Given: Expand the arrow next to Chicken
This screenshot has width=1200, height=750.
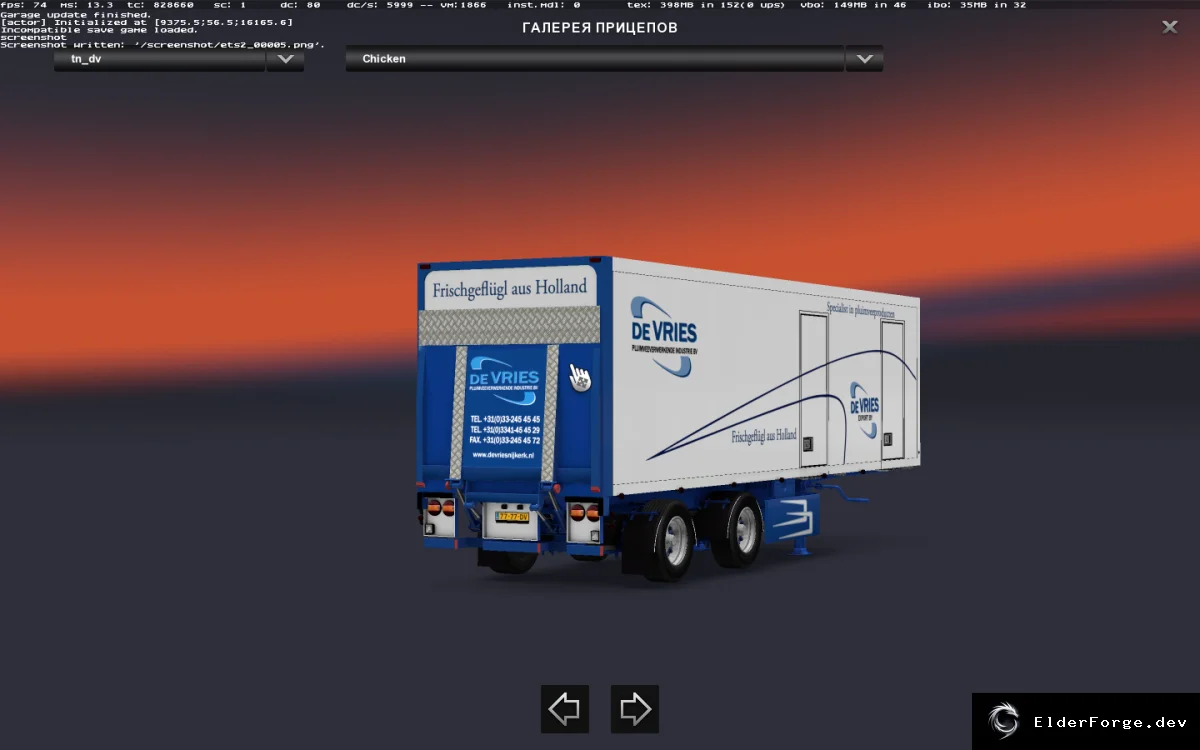Looking at the screenshot, I should (864, 59).
